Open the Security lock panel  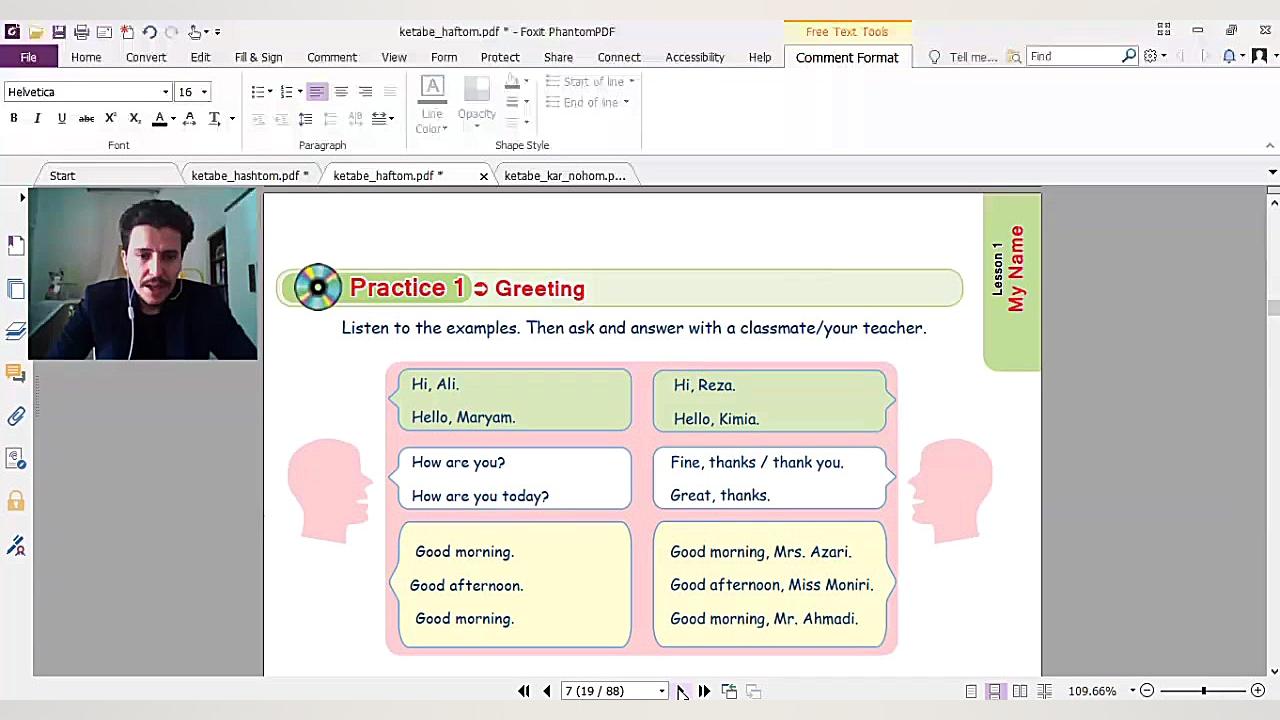(x=16, y=501)
